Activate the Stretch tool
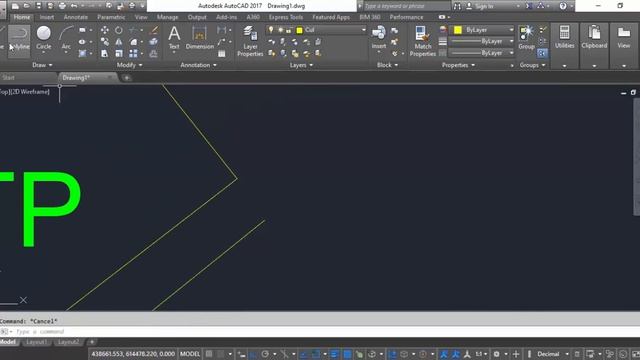 point(104,53)
